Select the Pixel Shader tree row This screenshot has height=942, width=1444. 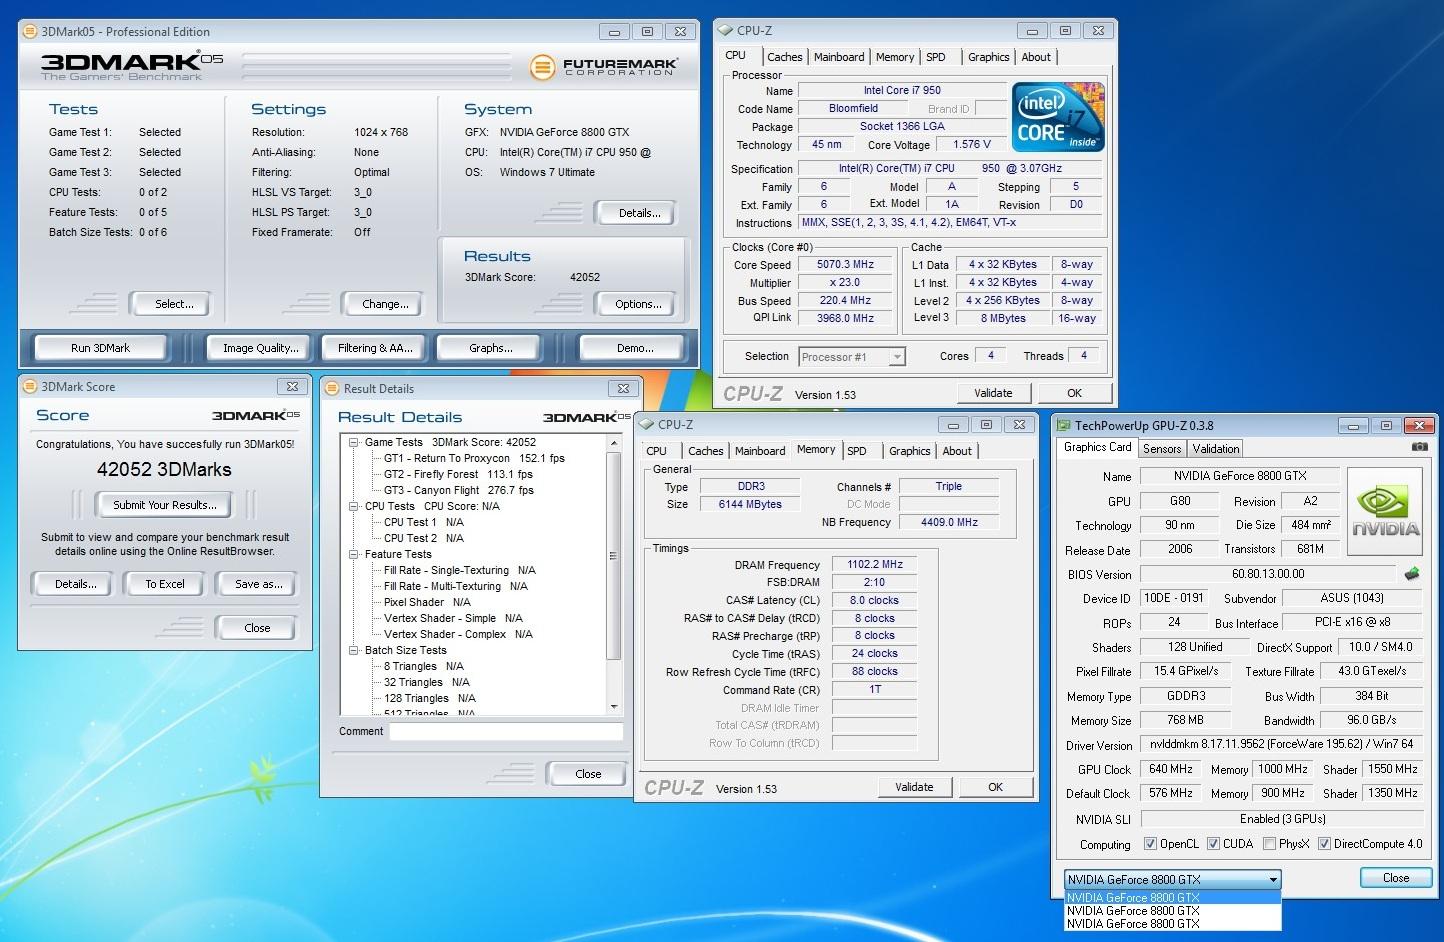click(427, 602)
